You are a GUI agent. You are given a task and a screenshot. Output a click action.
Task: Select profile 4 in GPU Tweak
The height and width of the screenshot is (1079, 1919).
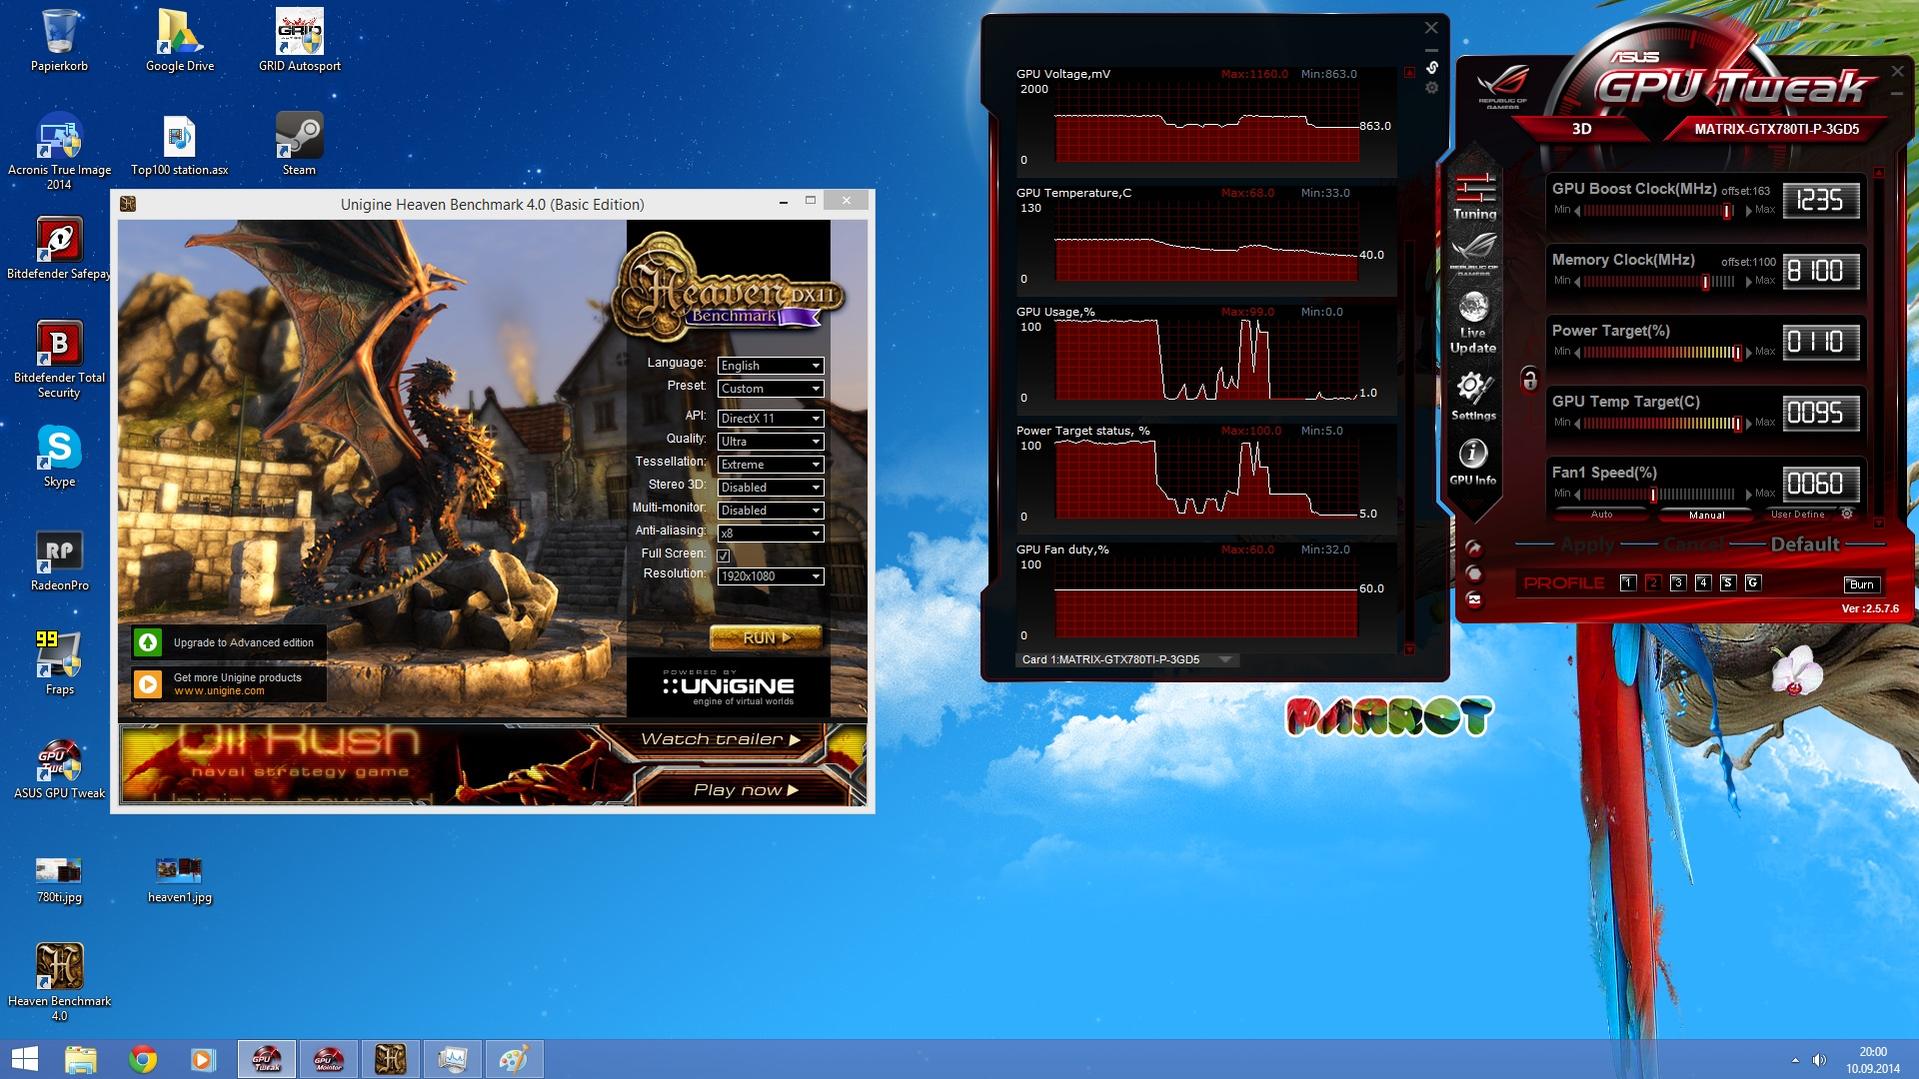(x=1703, y=583)
